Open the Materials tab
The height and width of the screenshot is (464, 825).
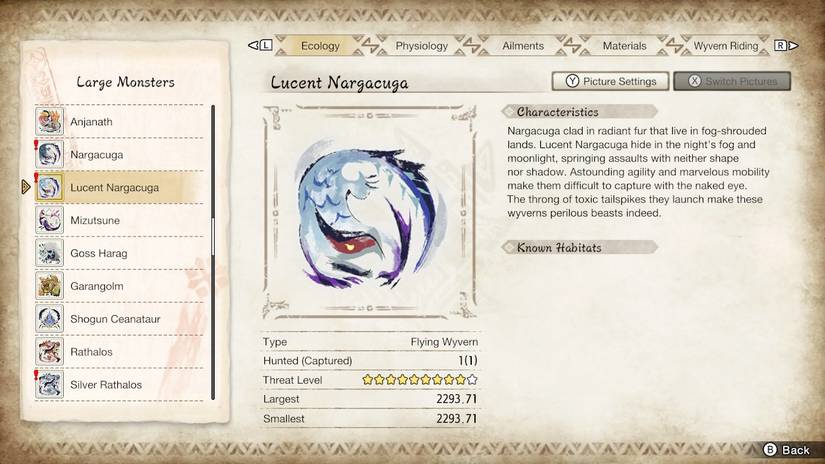[624, 46]
